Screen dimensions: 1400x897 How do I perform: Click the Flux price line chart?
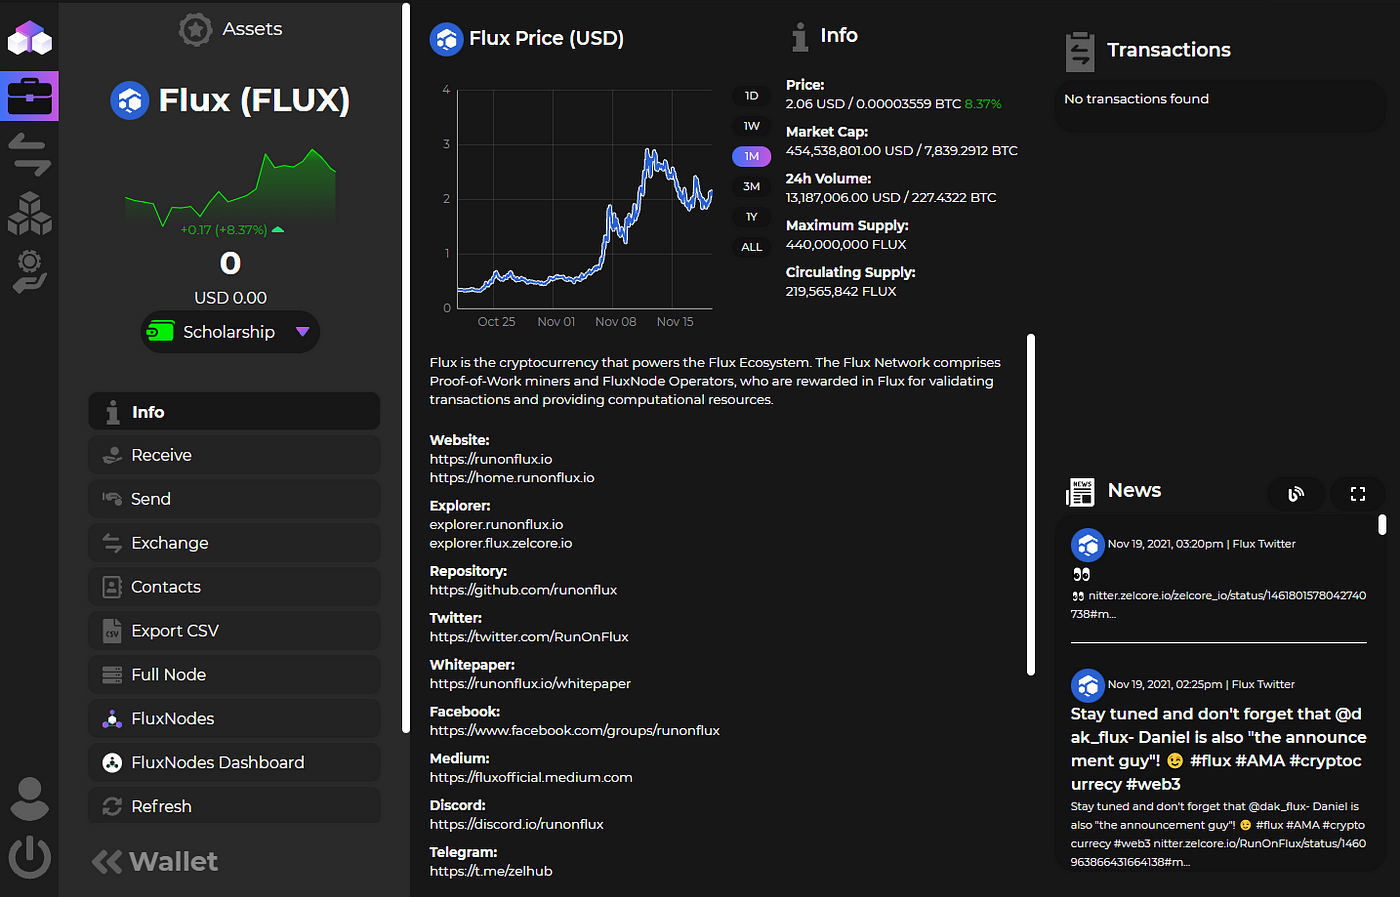[585, 200]
